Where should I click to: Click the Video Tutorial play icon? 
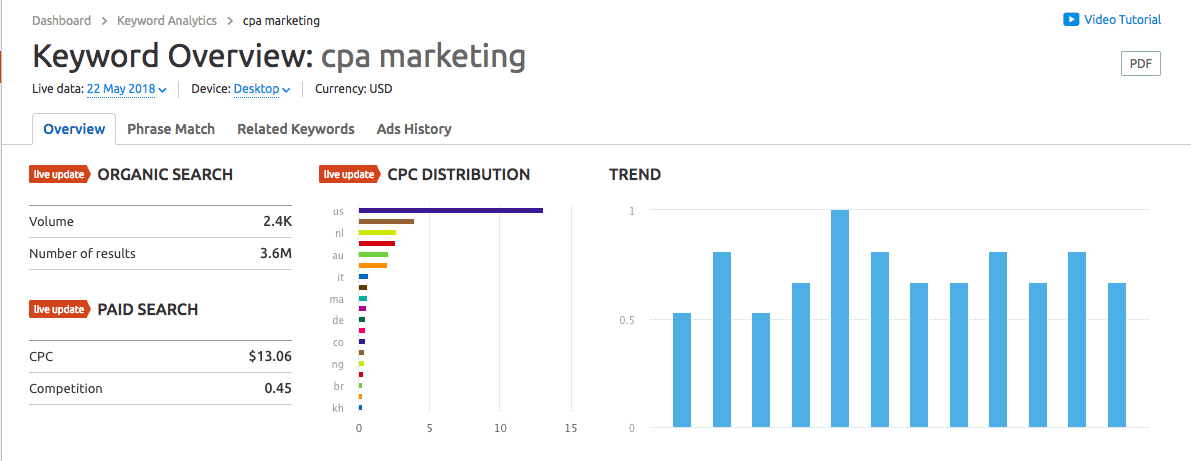tap(1070, 20)
